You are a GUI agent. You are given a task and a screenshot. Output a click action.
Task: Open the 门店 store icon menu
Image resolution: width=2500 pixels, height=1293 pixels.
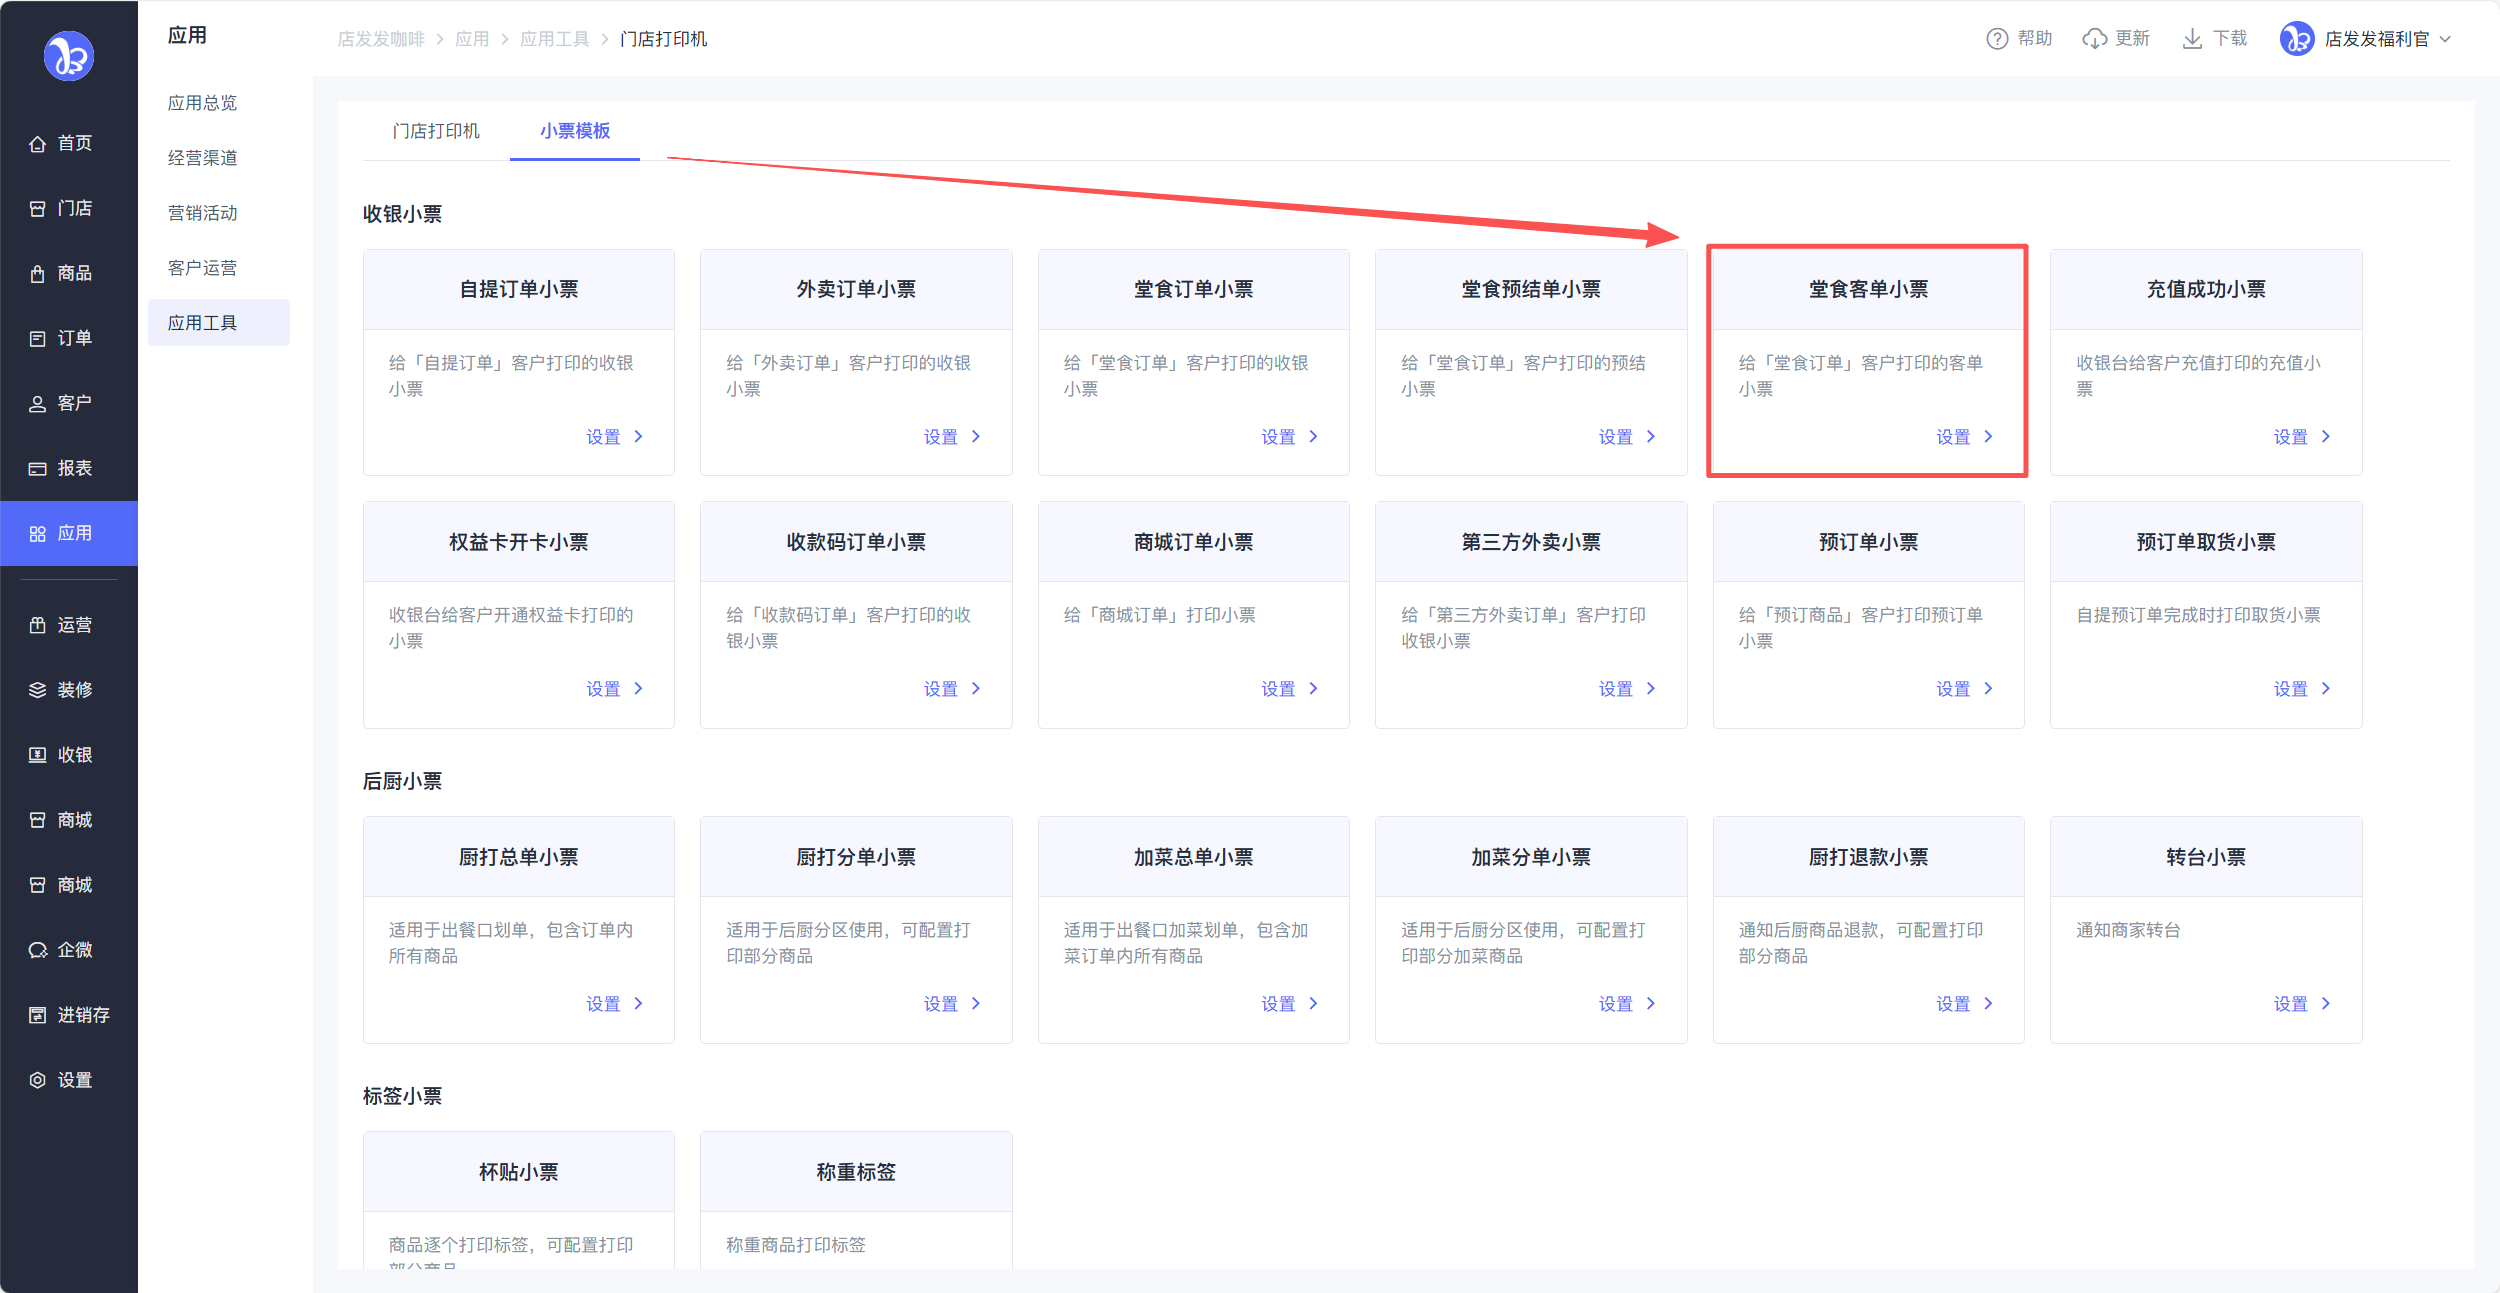(37, 209)
